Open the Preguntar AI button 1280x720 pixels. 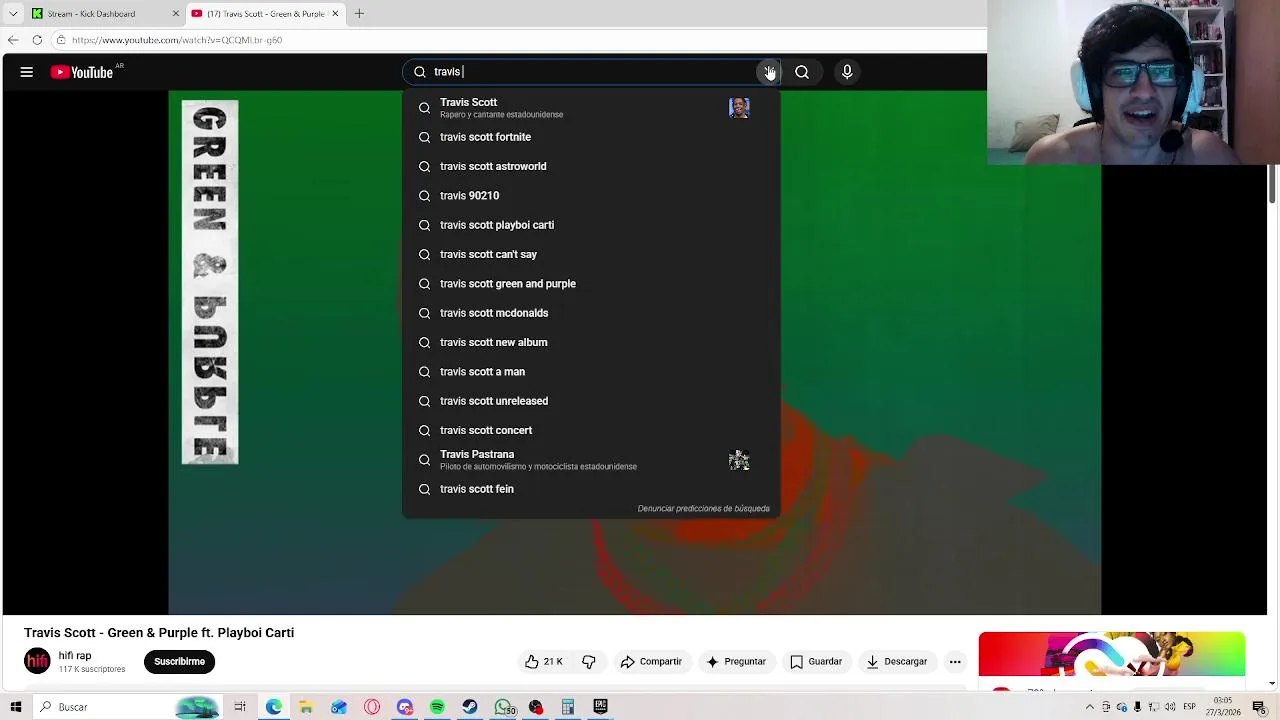point(736,661)
